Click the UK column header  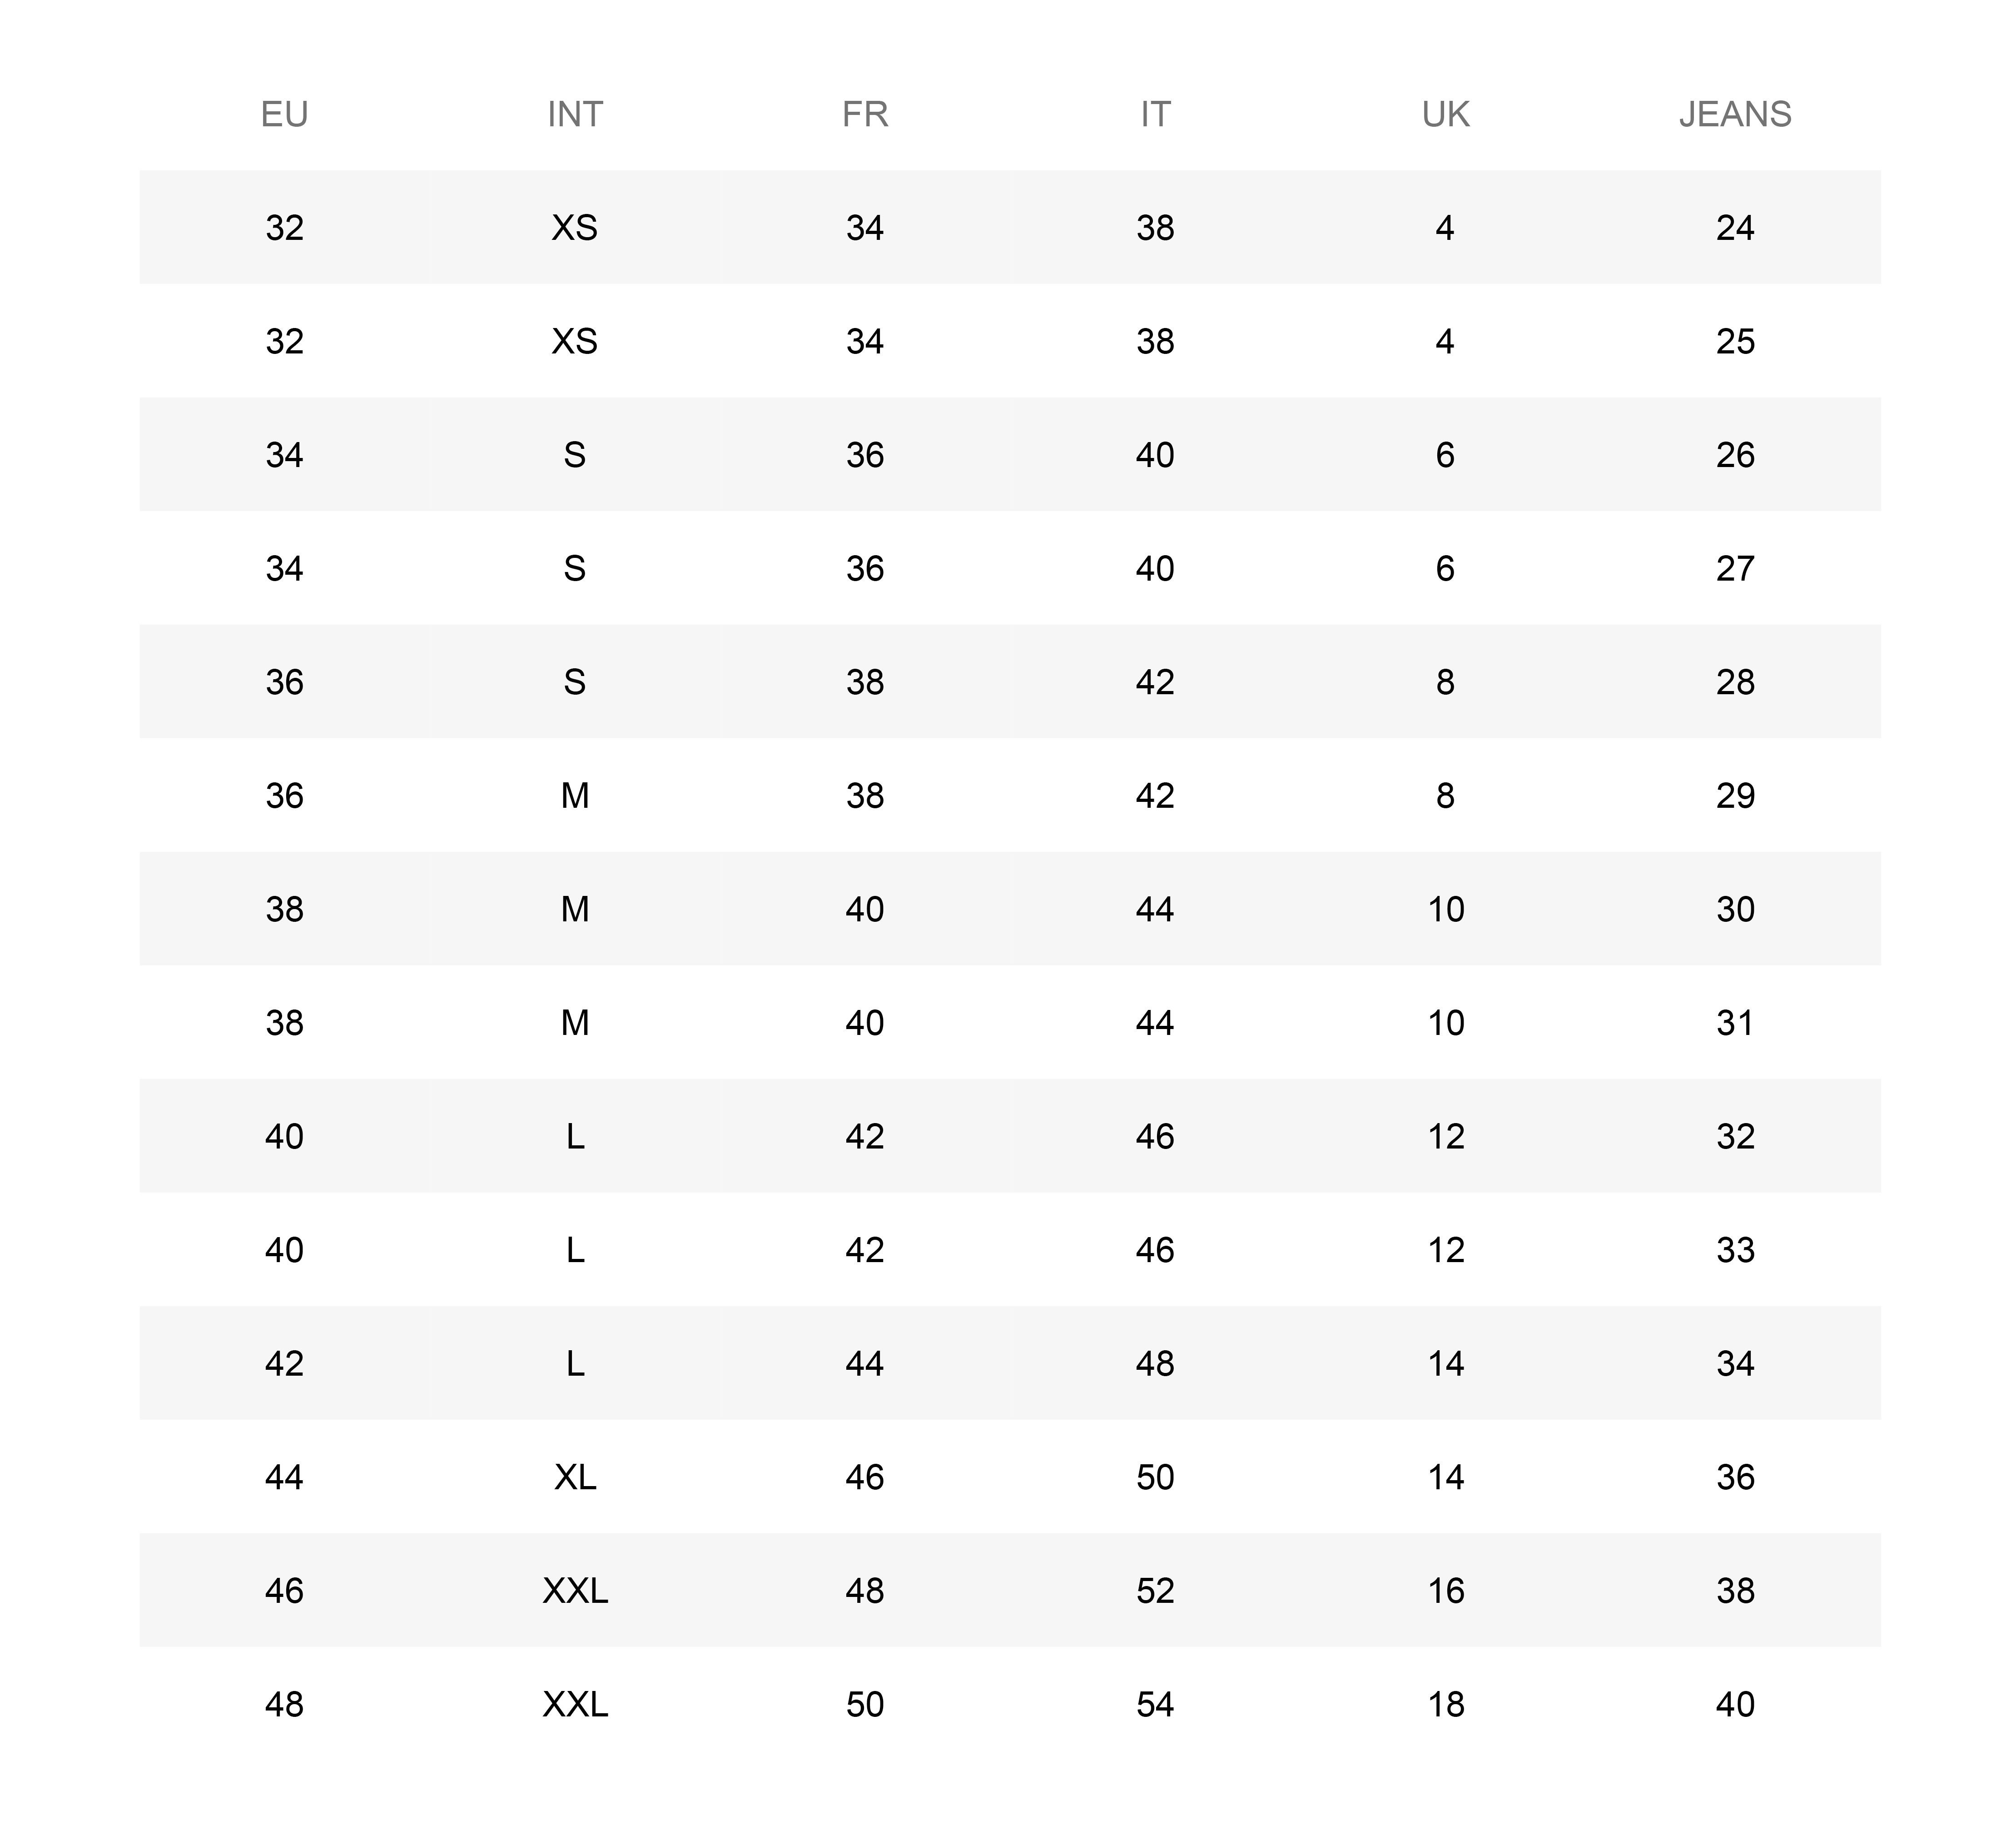[1445, 114]
